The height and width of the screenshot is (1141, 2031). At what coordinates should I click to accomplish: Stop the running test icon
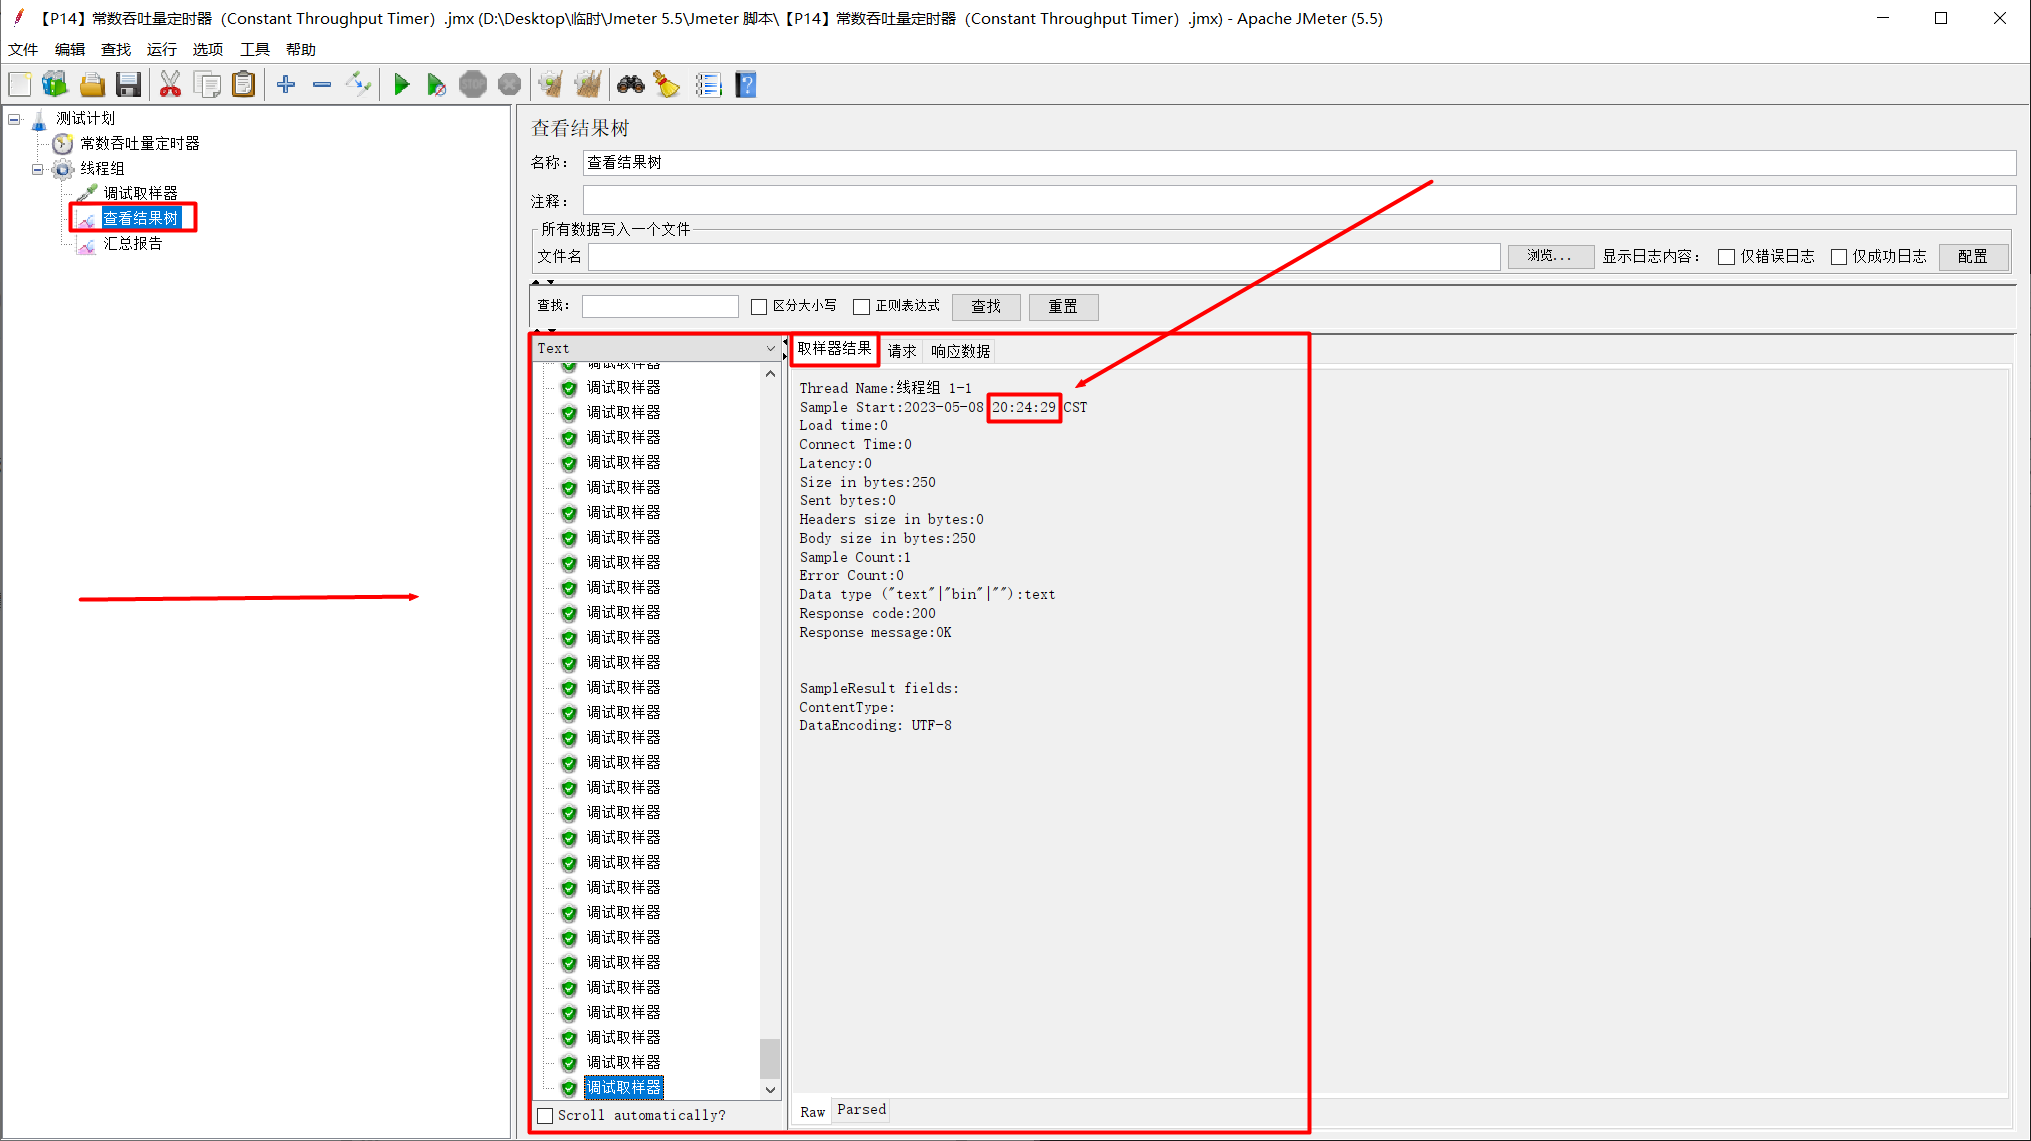point(473,85)
